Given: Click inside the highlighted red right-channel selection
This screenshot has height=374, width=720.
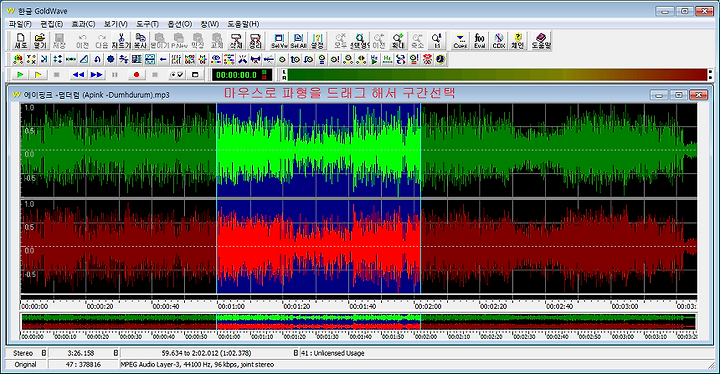Looking at the screenshot, I should pos(318,246).
